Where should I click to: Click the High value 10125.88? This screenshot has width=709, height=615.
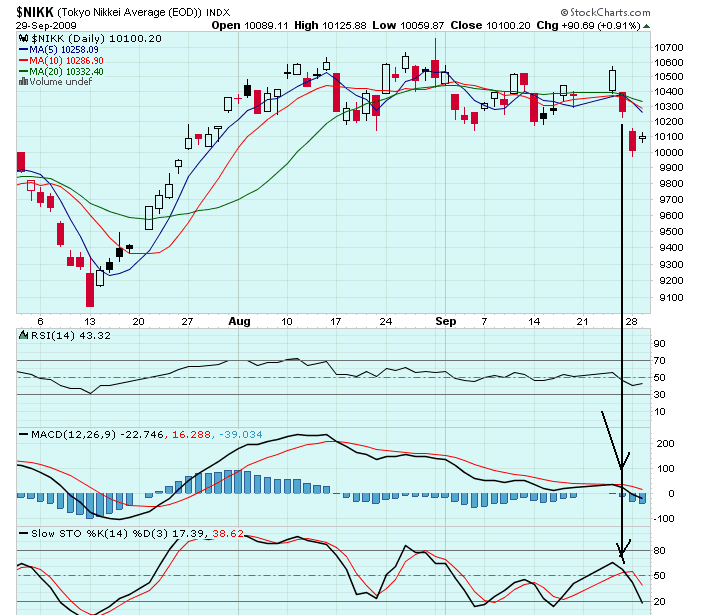click(345, 26)
